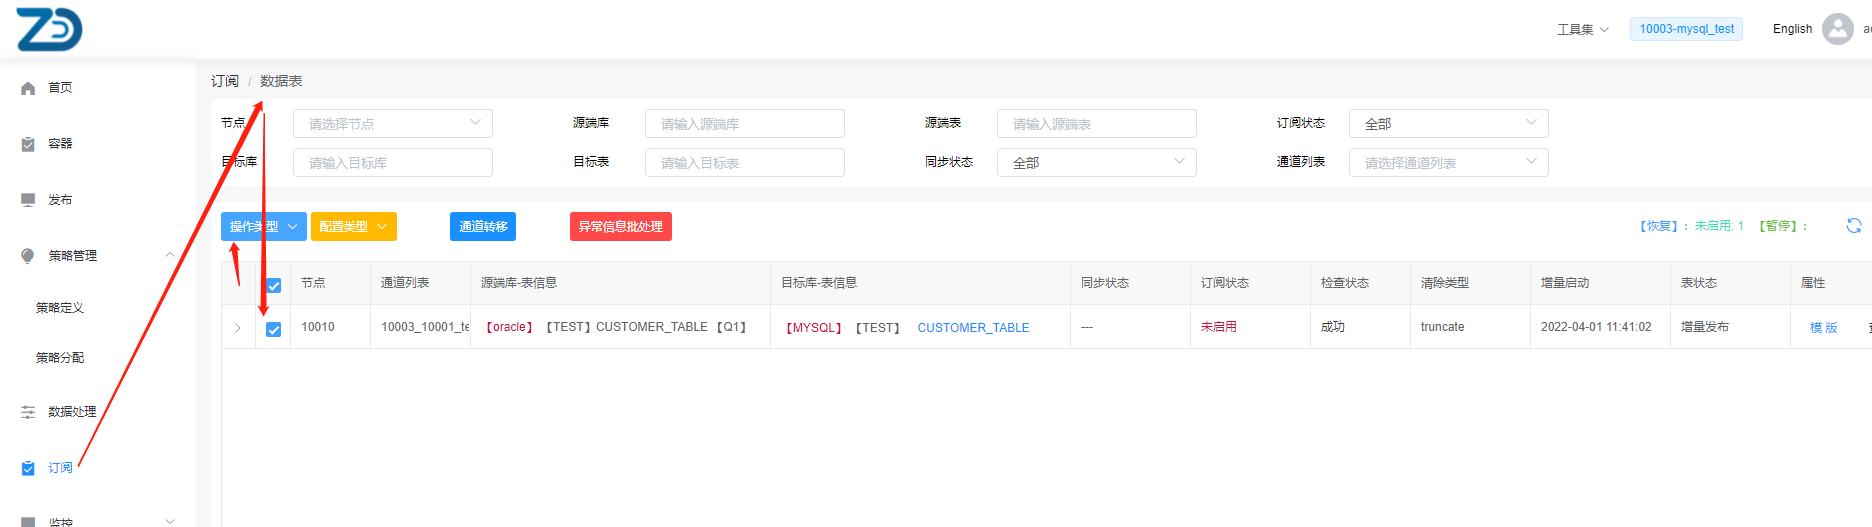The image size is (1872, 527).
Task: Expand the row for node 10010
Action: point(237,328)
